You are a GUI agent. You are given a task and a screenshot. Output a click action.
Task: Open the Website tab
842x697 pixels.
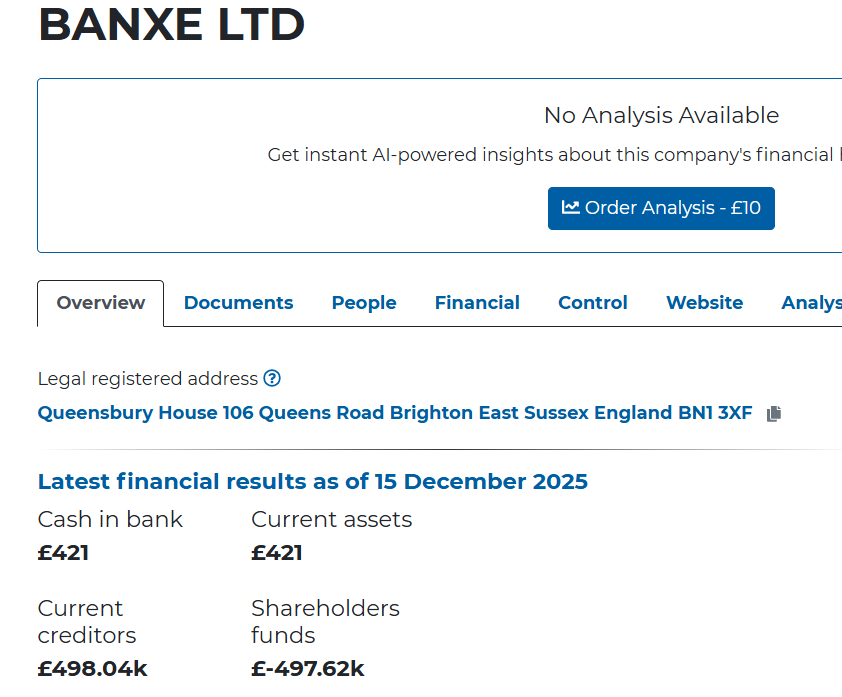[x=704, y=302]
